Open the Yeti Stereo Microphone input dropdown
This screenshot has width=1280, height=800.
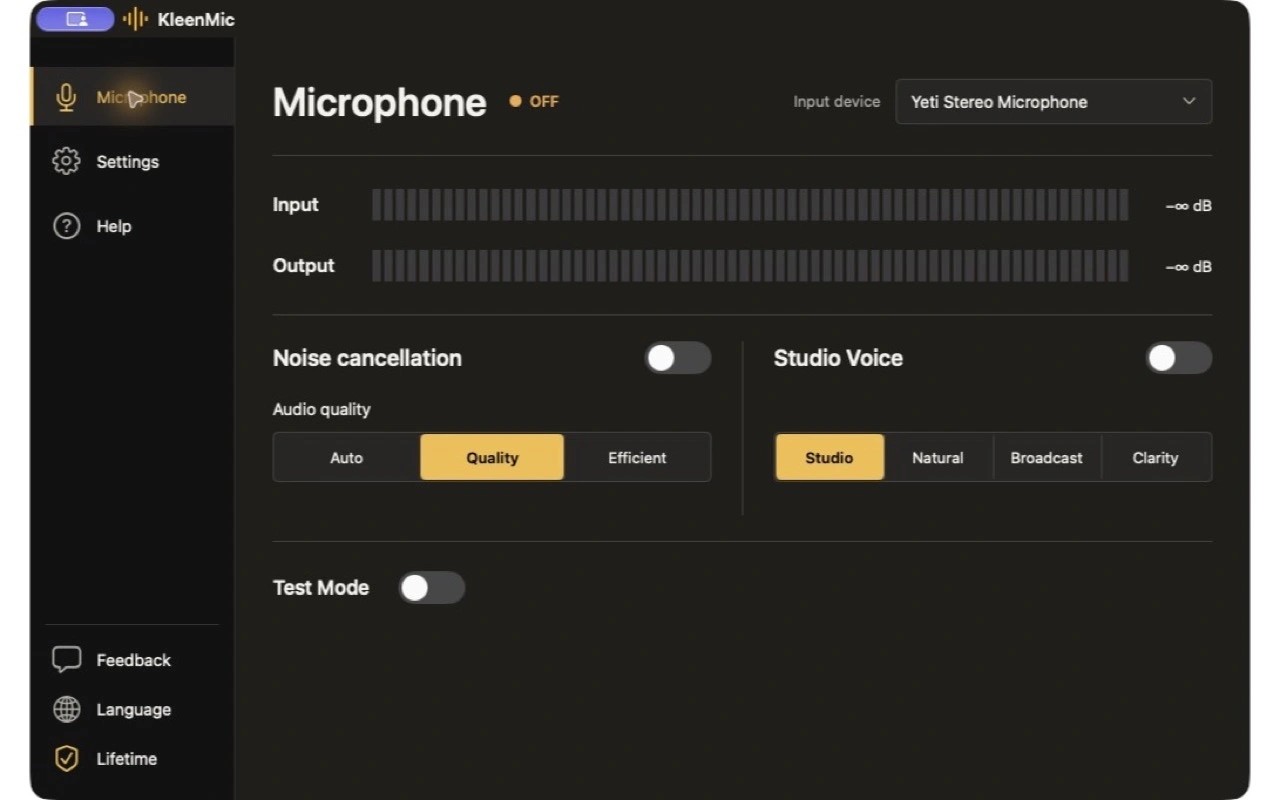point(1054,102)
